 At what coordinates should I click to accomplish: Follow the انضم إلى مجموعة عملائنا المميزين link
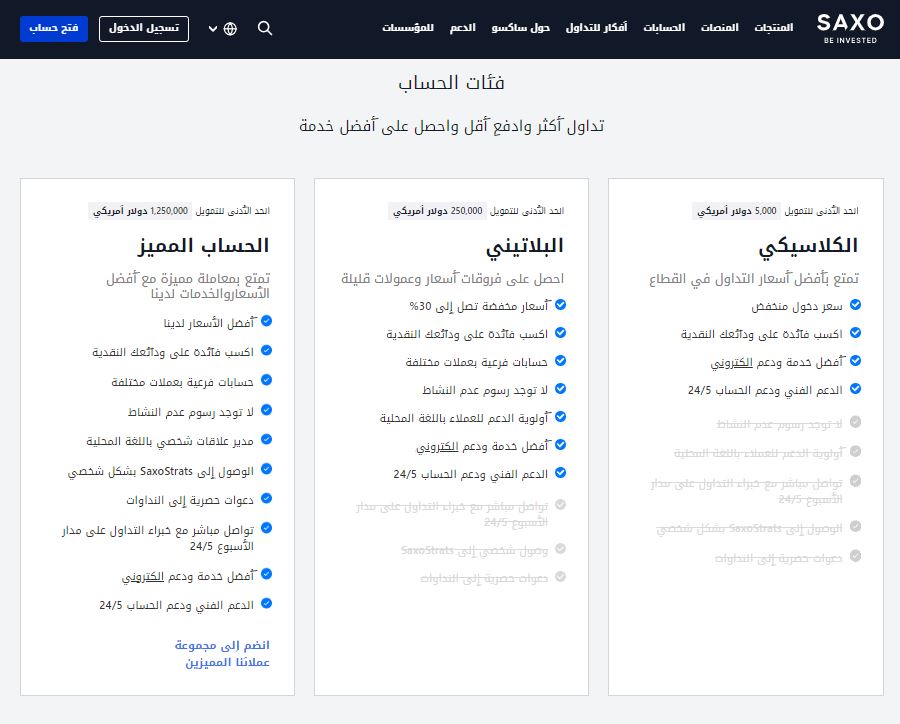click(x=222, y=653)
